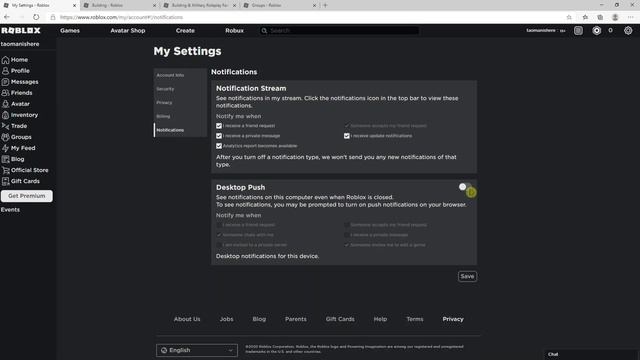
Task: Uncheck 'I receive a private message' in Notification Stream
Action: pyautogui.click(x=219, y=136)
